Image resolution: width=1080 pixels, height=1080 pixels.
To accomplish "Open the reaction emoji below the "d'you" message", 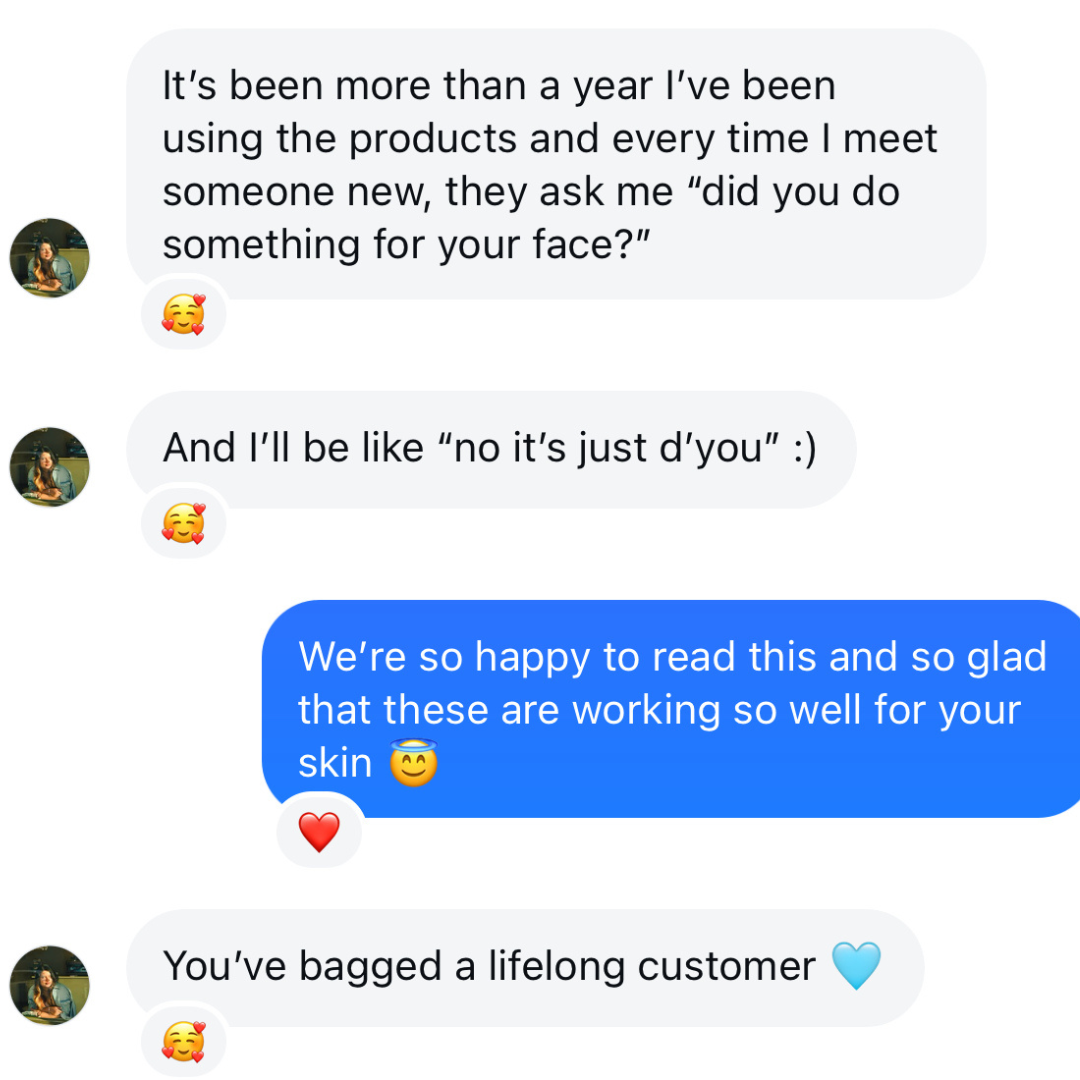I will [x=183, y=524].
